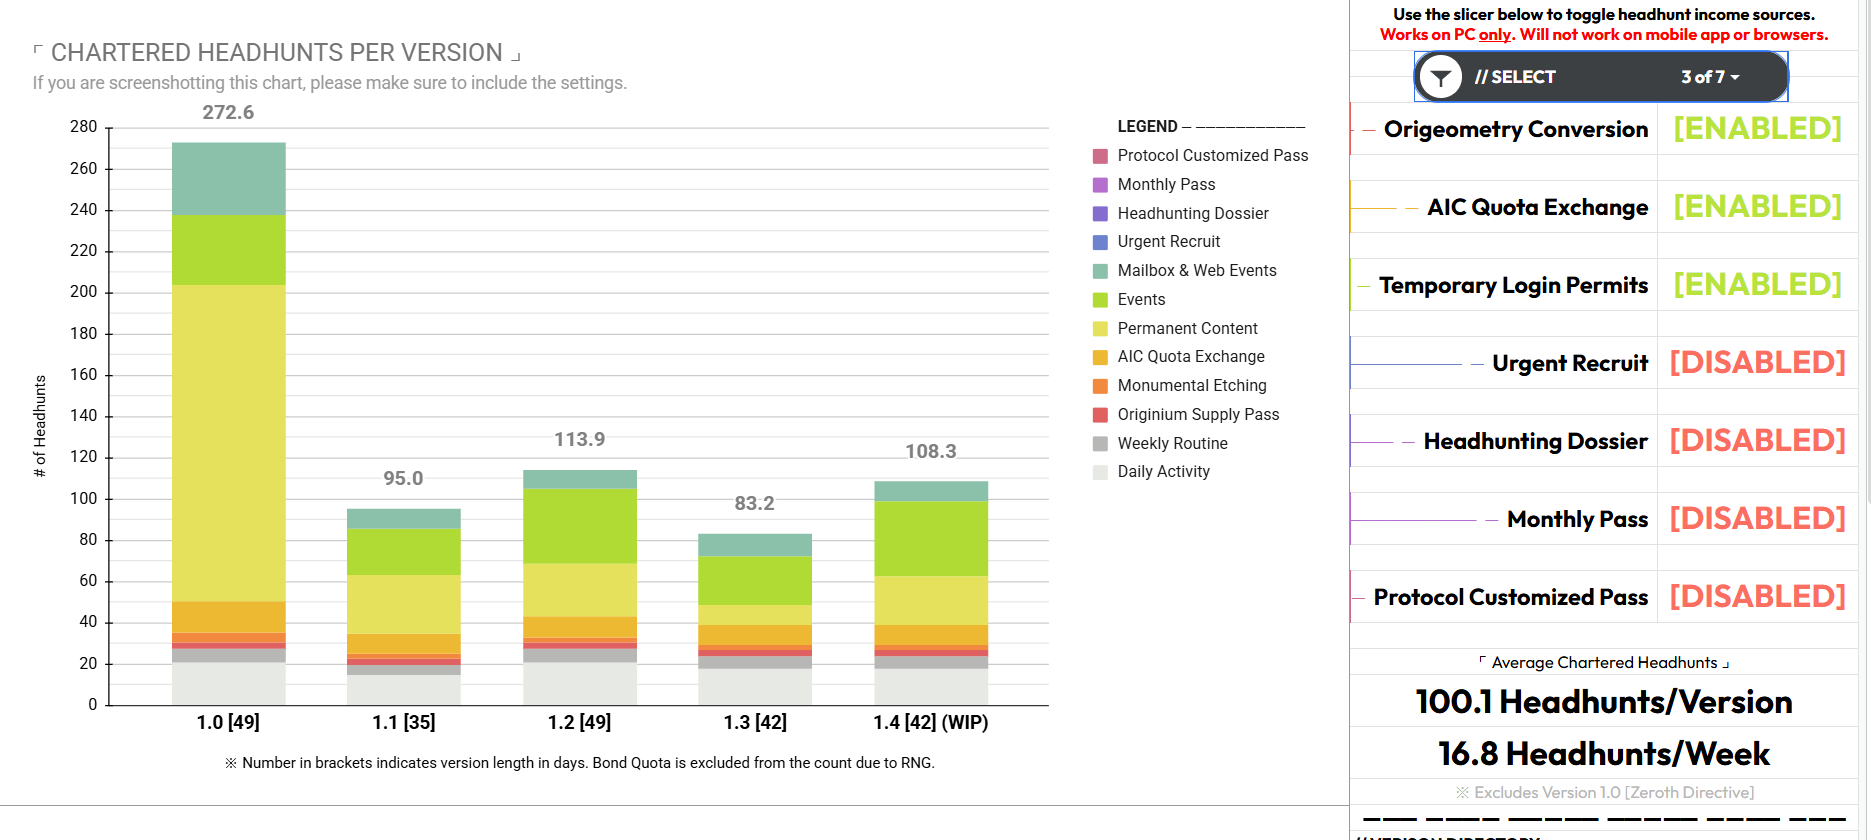
Task: Click the 1.2 [49] axis label
Action: (579, 722)
